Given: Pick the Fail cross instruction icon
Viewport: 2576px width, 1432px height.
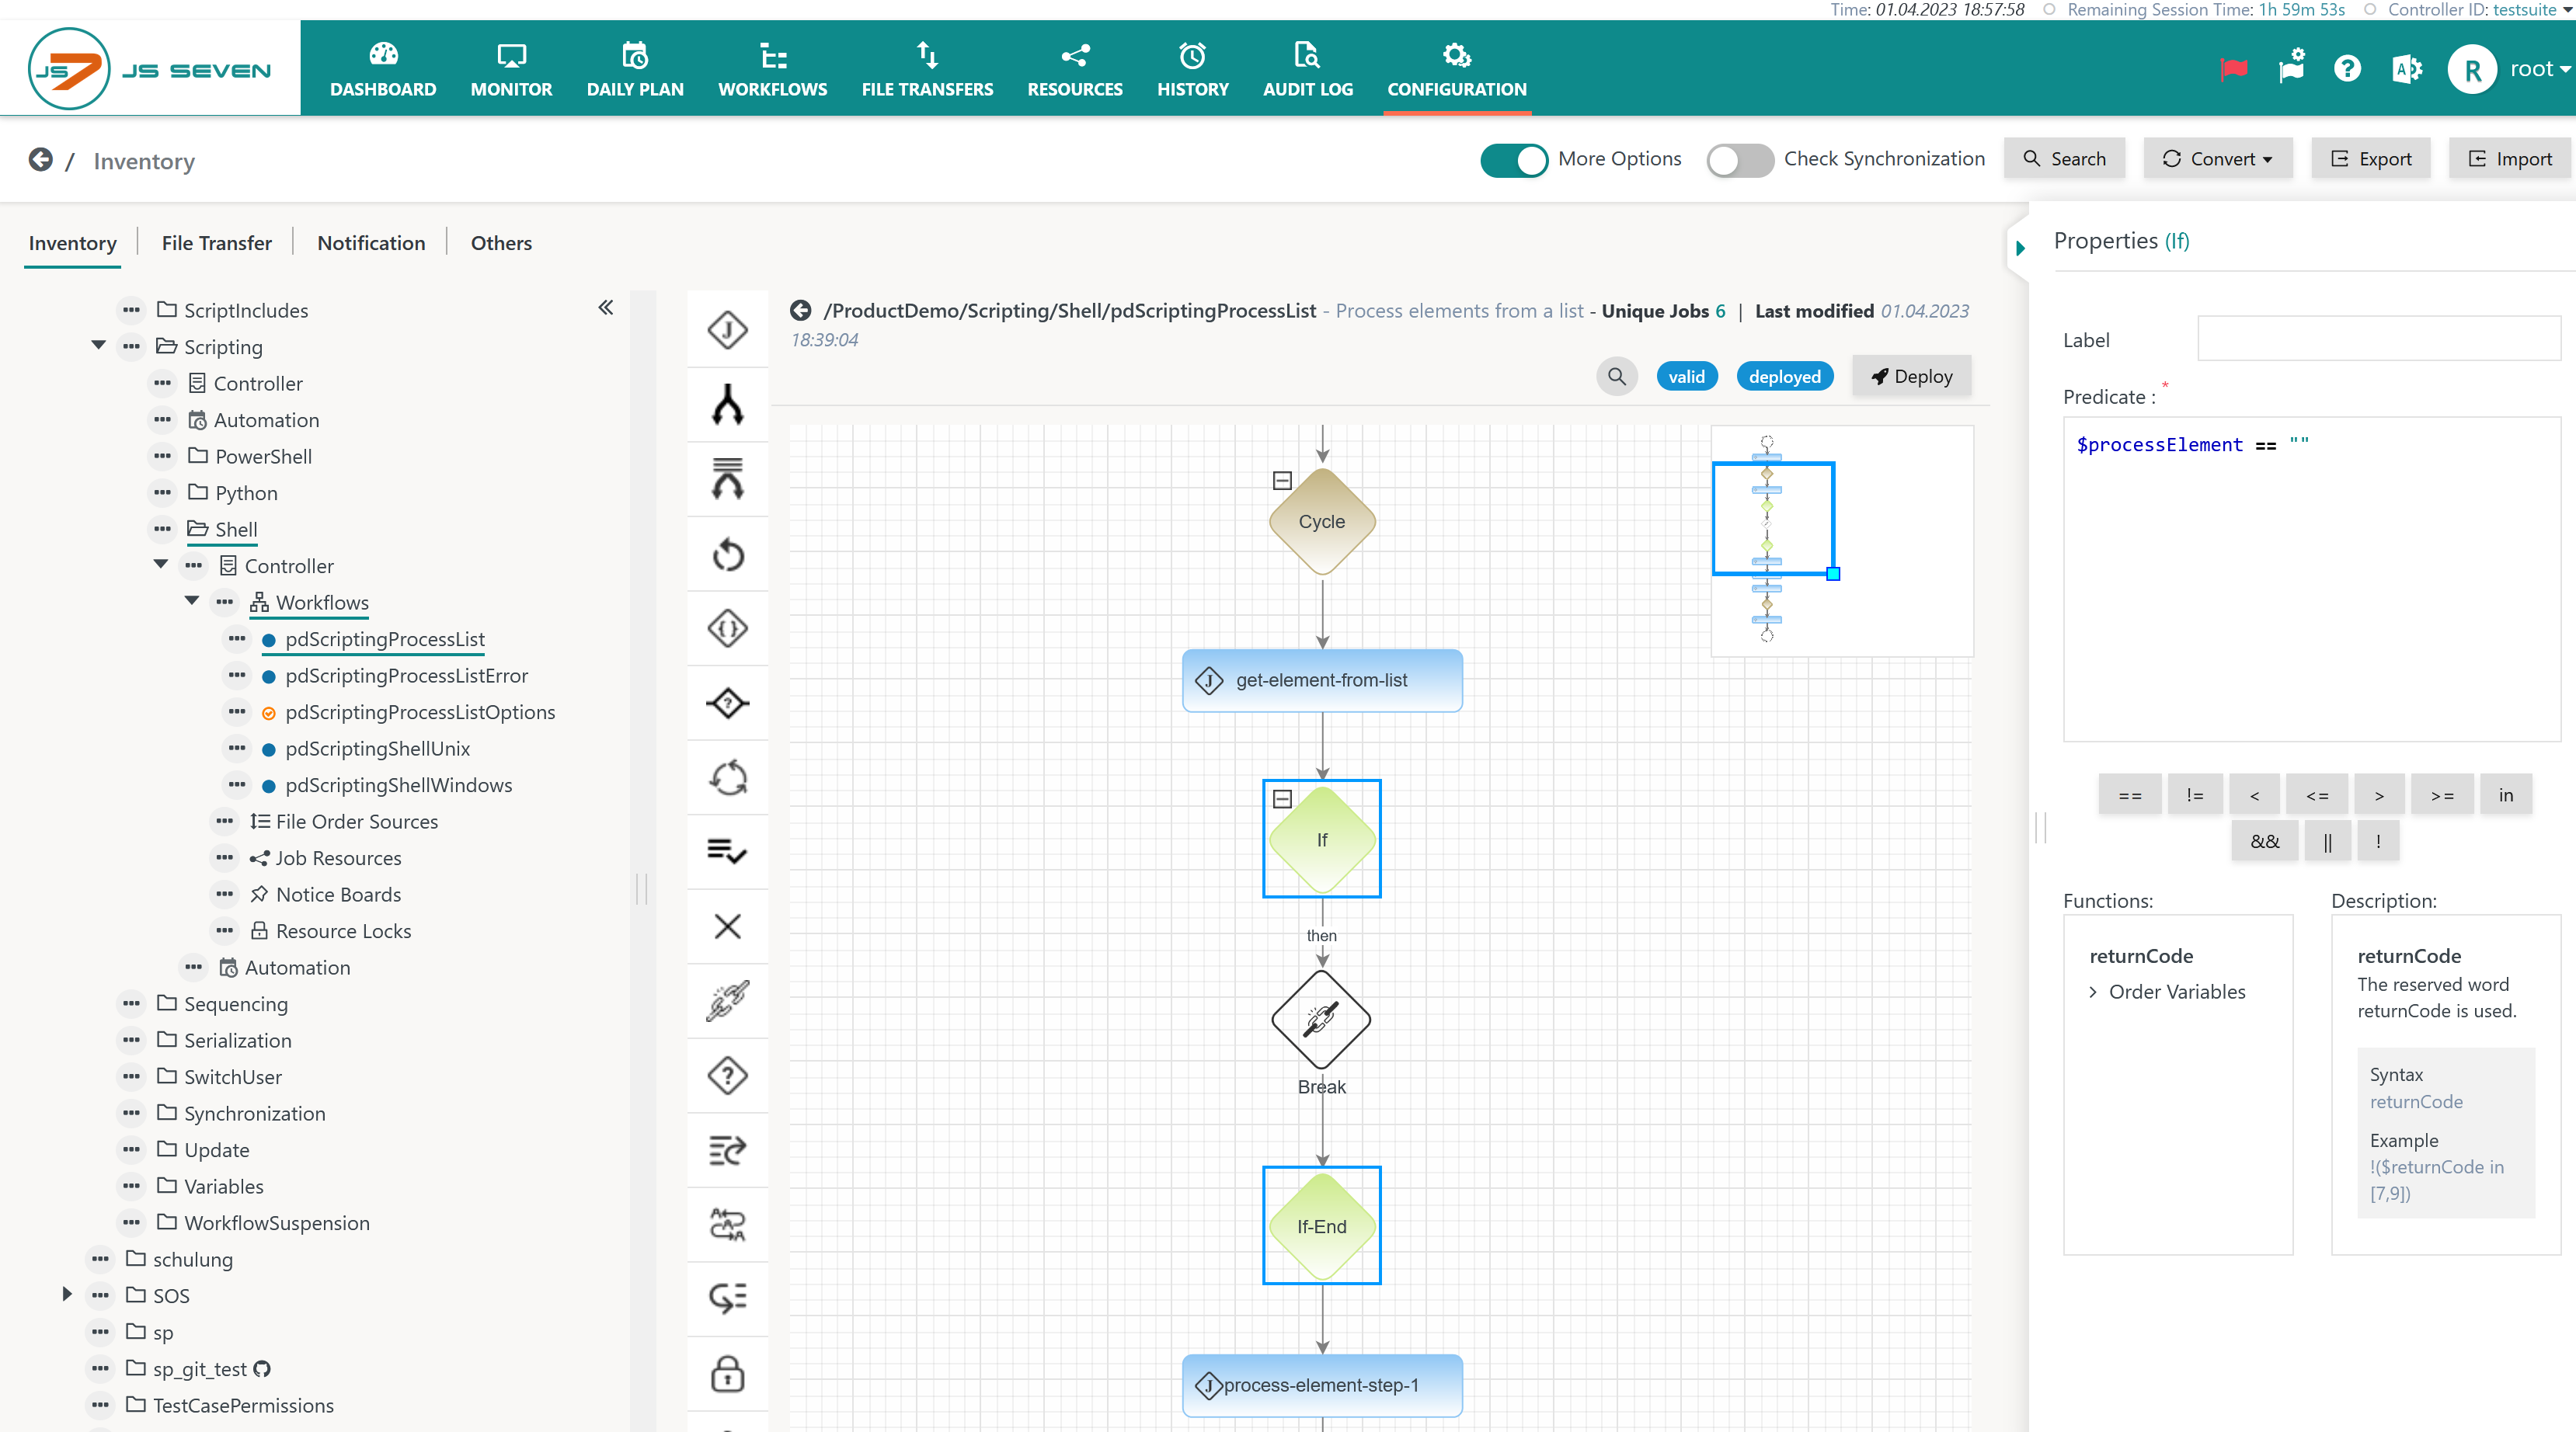Looking at the screenshot, I should 727,926.
